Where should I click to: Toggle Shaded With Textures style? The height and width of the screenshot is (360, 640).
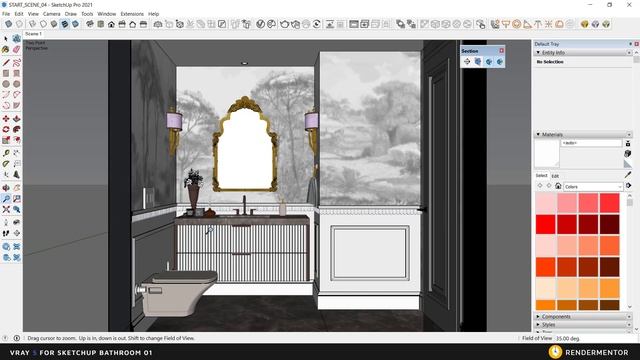click(64, 24)
